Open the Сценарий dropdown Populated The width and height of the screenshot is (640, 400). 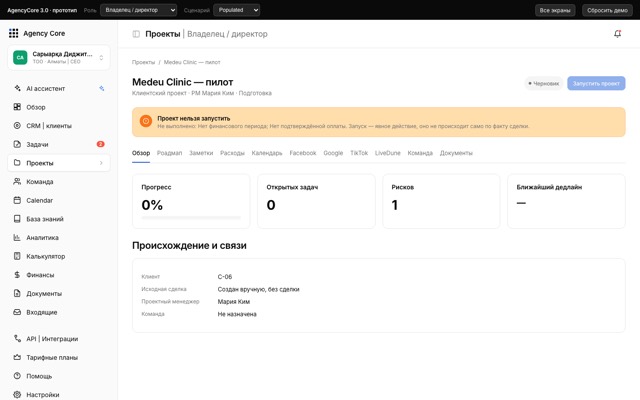(x=237, y=10)
